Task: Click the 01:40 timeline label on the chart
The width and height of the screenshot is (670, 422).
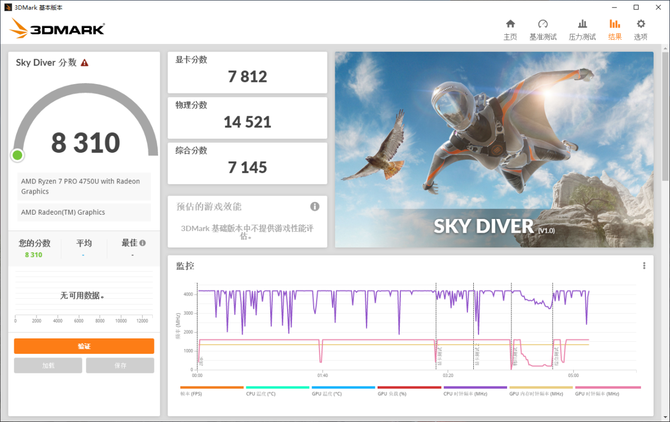Action: pos(323,375)
